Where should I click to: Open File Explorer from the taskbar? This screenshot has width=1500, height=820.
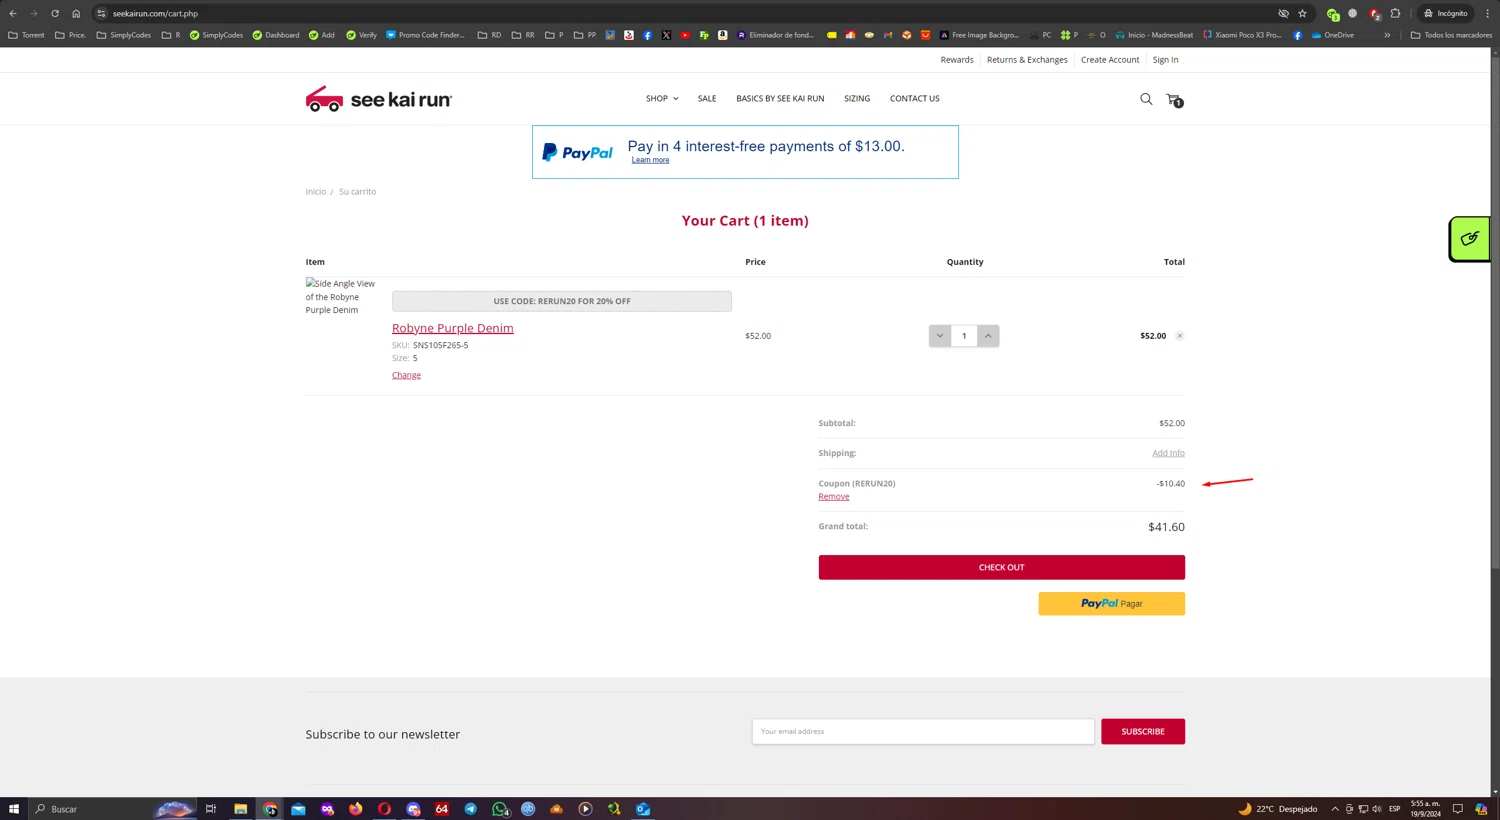(240, 809)
